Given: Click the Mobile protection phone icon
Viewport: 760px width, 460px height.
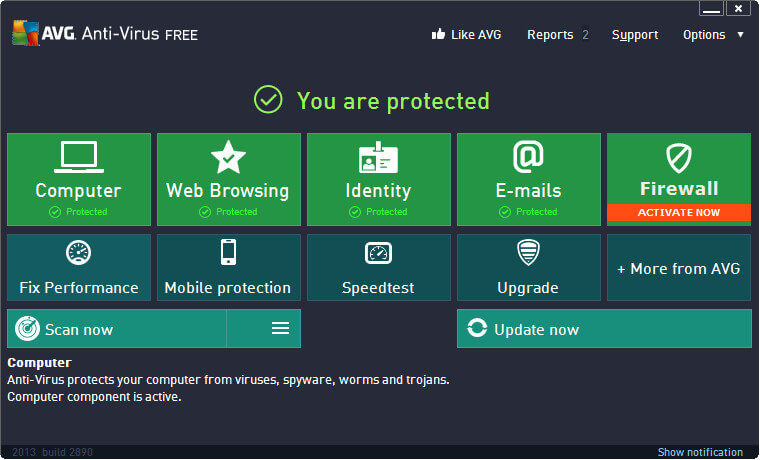Looking at the screenshot, I should click(228, 252).
